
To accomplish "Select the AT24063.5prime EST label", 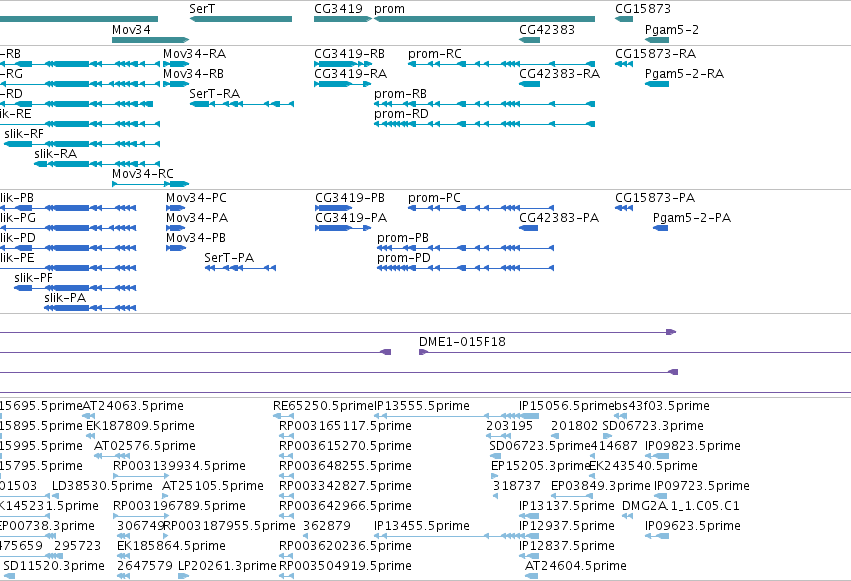I will coord(133,406).
